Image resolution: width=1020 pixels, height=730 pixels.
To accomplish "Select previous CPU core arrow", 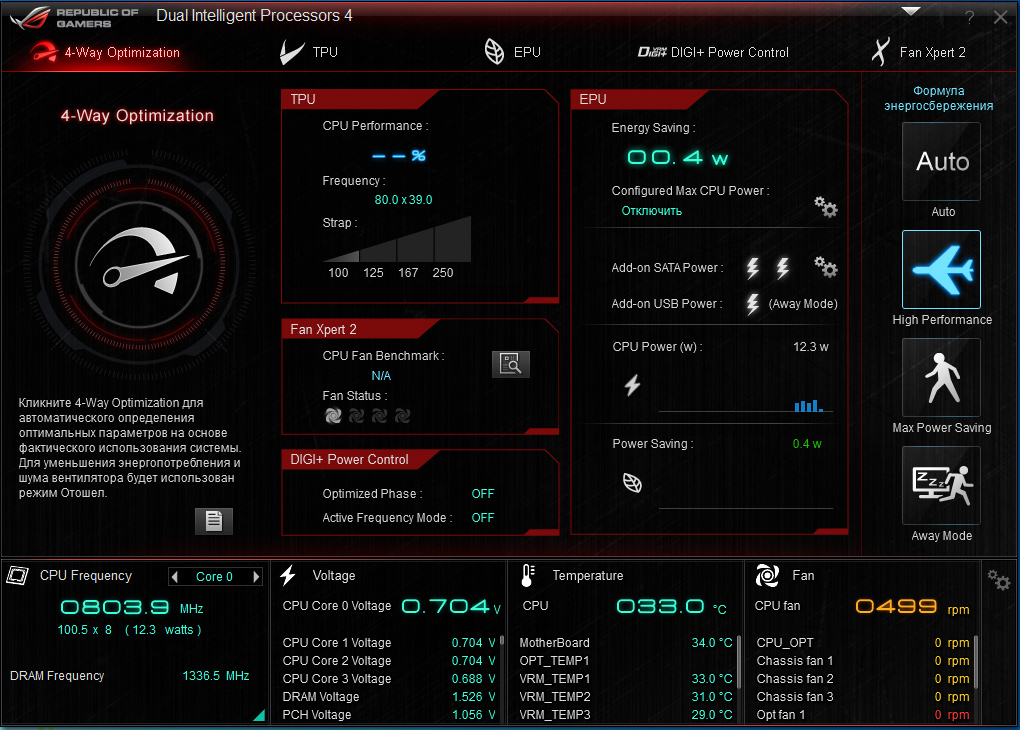I will (x=174, y=576).
